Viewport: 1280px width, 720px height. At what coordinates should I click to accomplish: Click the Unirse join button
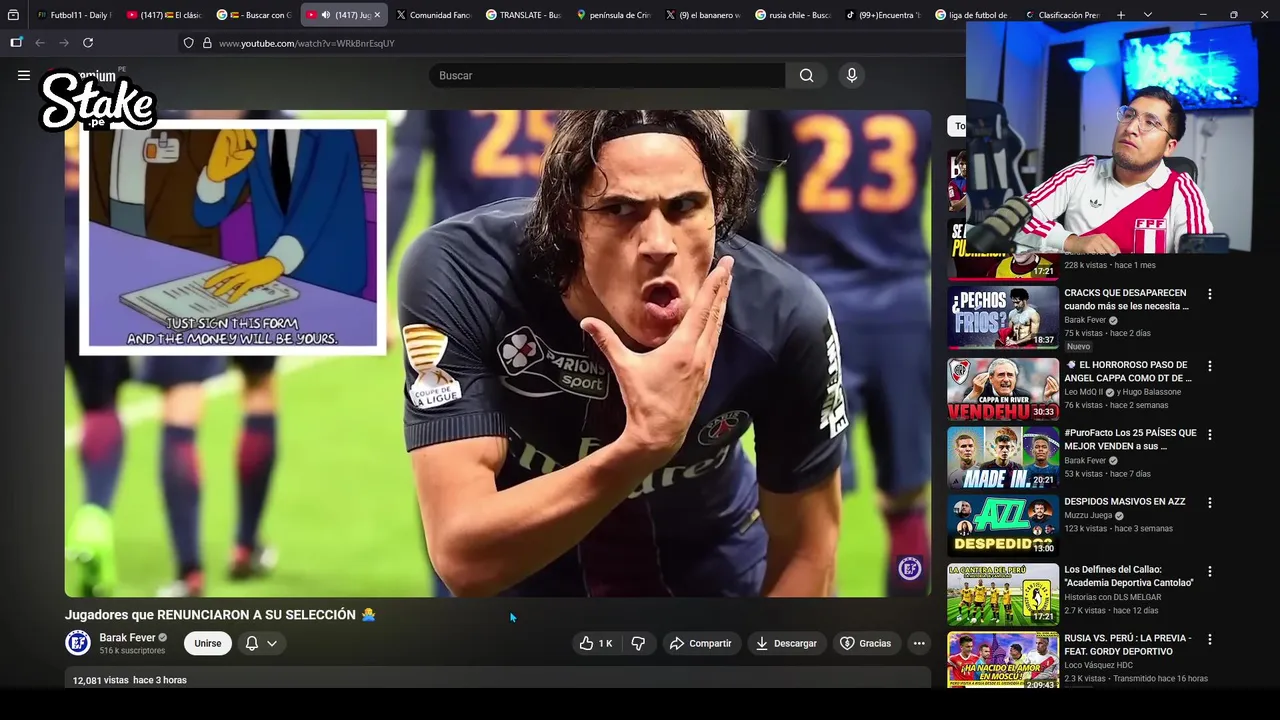tap(208, 643)
